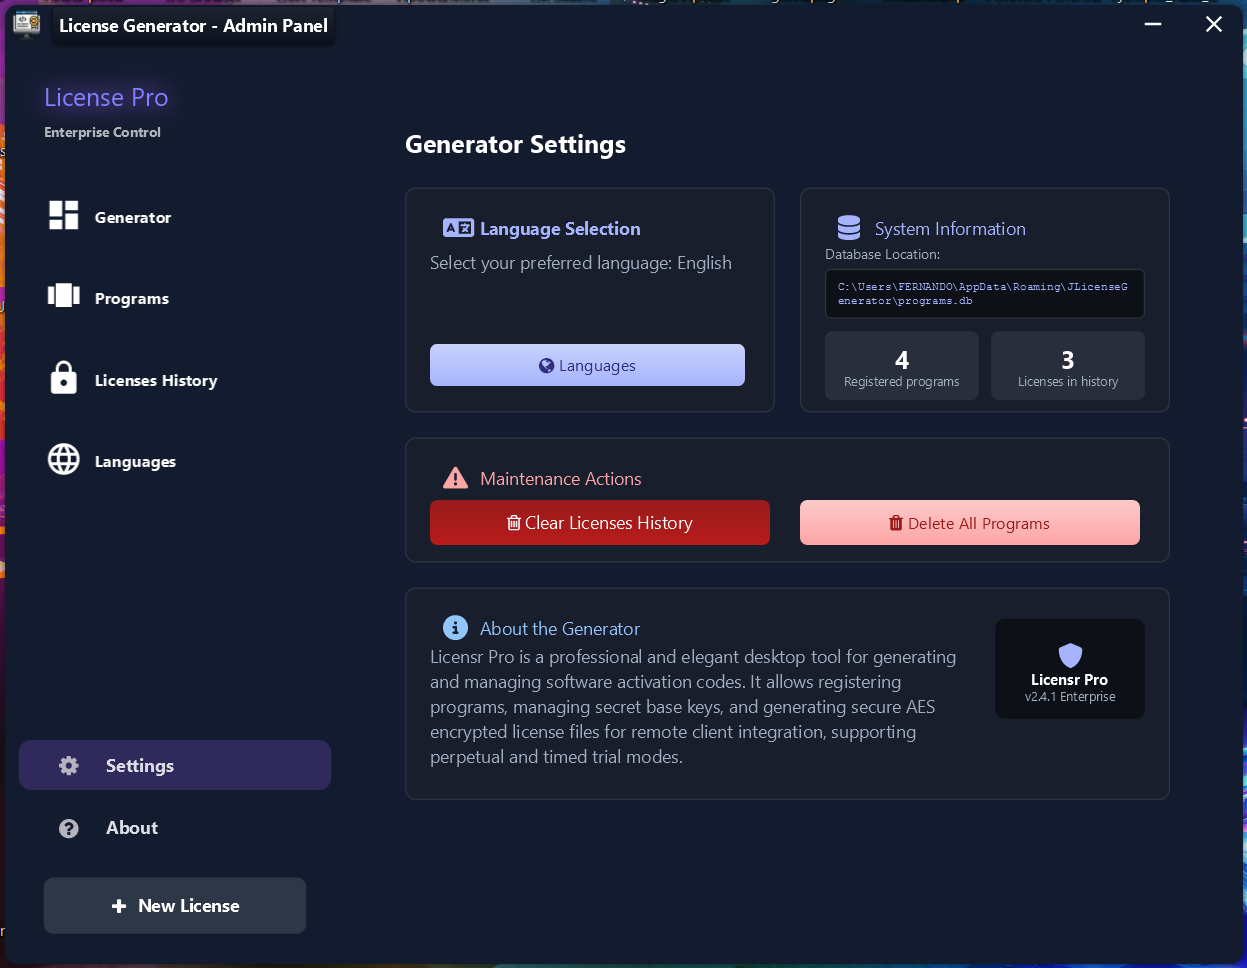
Task: Click the app icon in title bar
Action: [x=27, y=25]
